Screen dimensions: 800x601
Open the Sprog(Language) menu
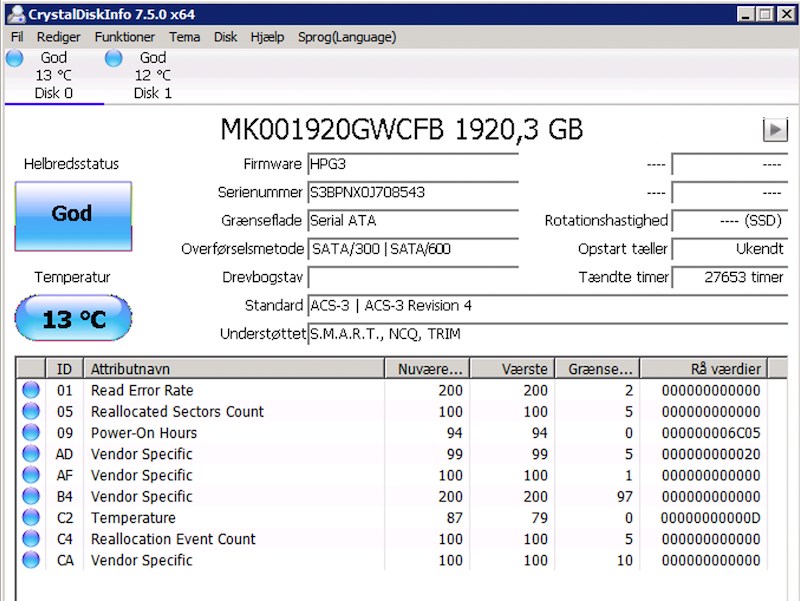[x=347, y=37]
